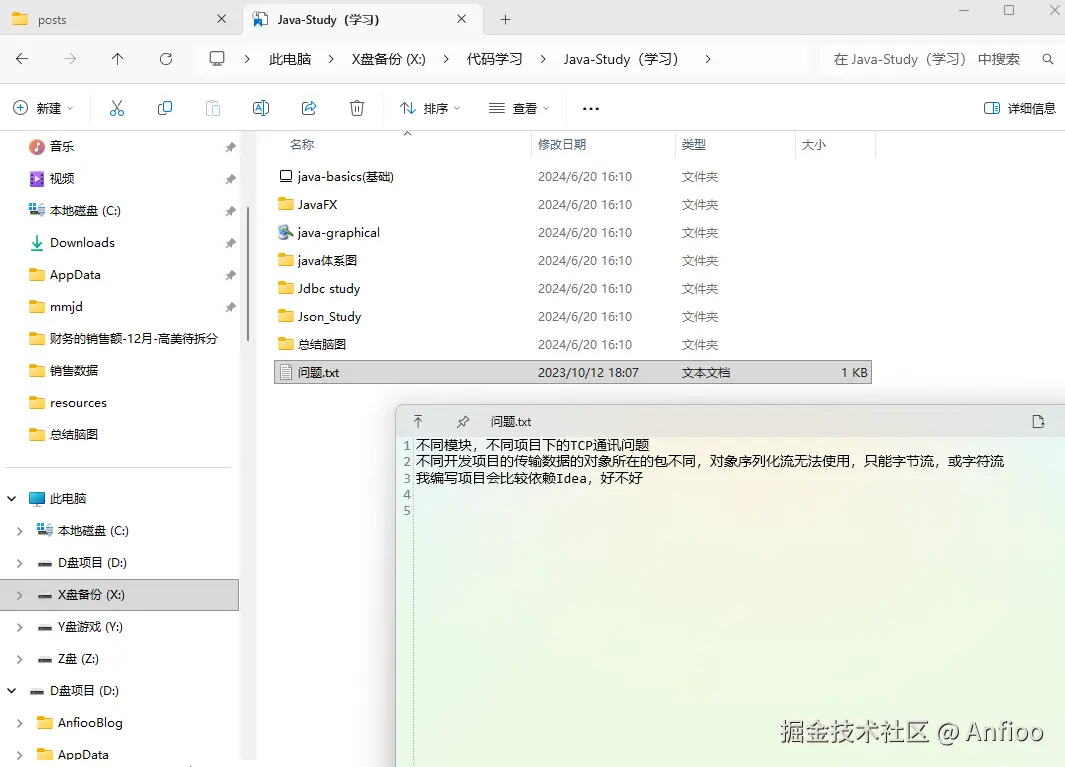Click the Delete trash can icon
Image resolution: width=1065 pixels, height=767 pixels.
pos(357,108)
